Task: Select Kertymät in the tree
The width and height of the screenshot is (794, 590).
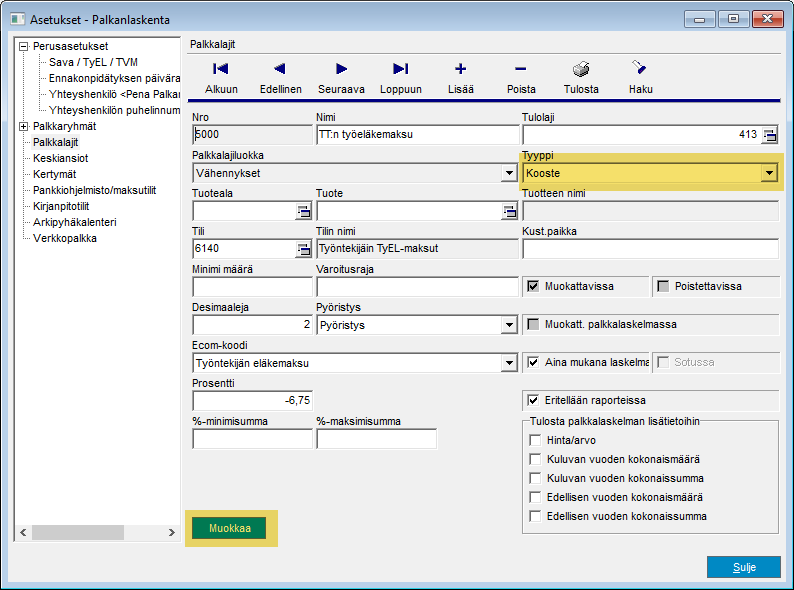Action: coord(54,174)
